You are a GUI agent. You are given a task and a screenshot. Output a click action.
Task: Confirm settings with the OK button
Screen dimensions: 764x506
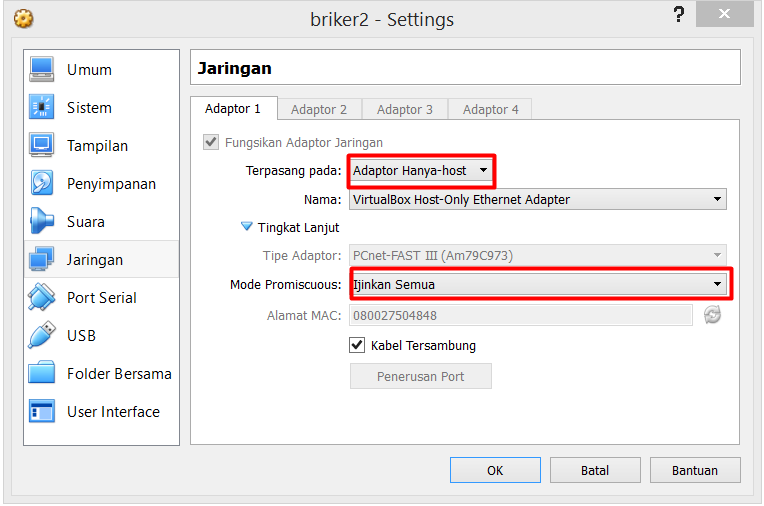click(x=495, y=470)
